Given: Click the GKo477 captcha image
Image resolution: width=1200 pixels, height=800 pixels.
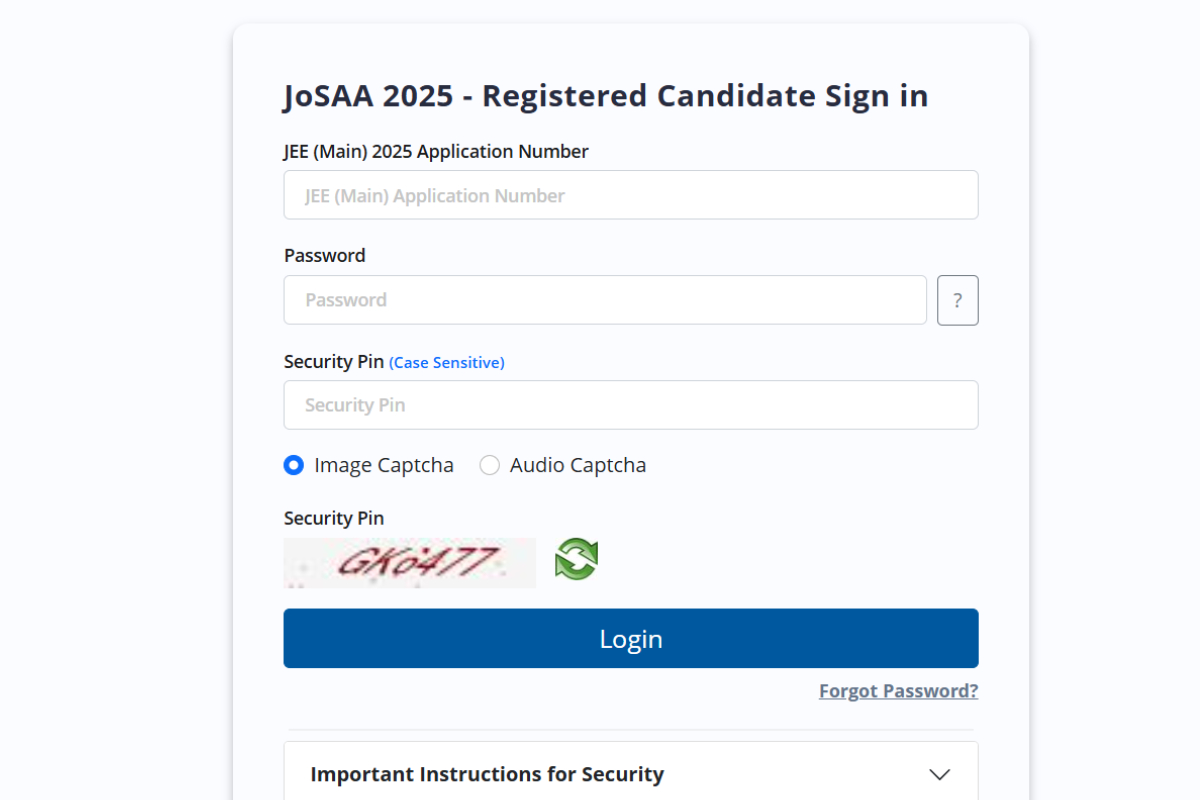Looking at the screenshot, I should tap(409, 562).
